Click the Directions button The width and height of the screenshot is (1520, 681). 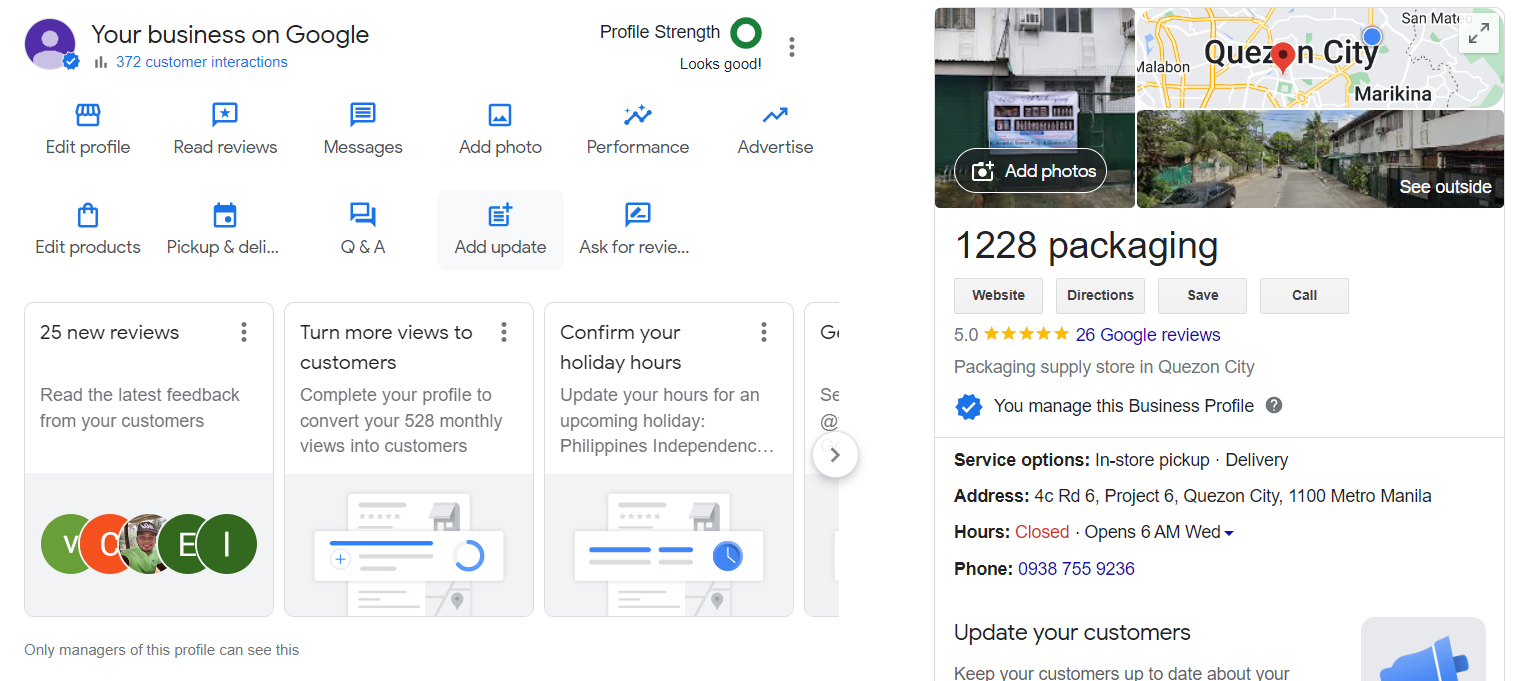tap(1100, 296)
